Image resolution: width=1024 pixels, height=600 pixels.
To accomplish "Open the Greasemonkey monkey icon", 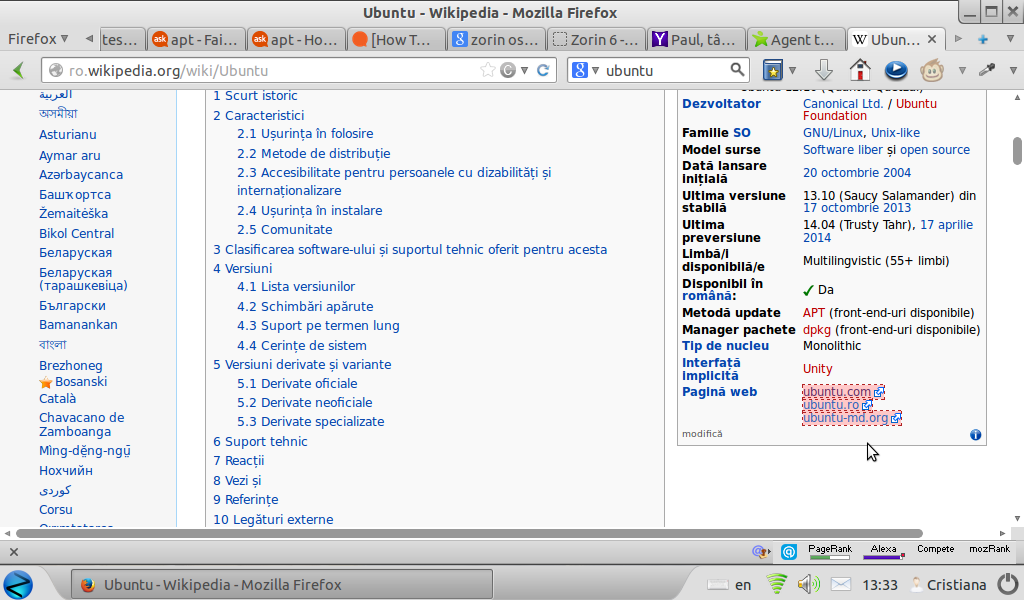I will click(932, 70).
